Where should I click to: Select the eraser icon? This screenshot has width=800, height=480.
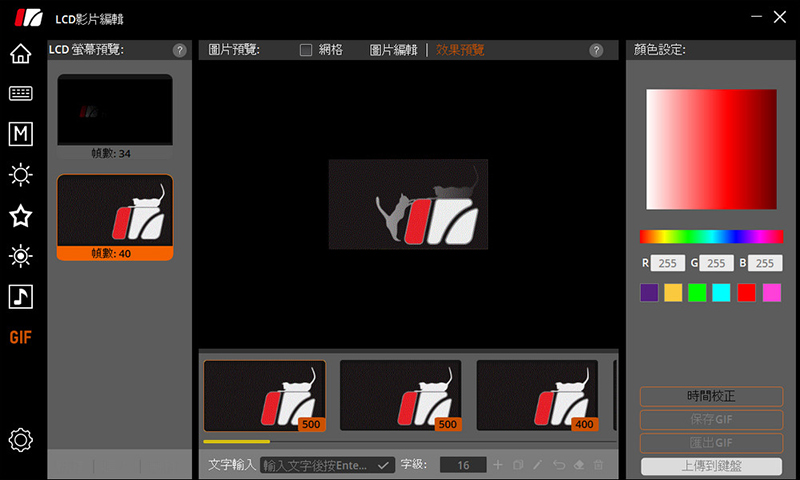tap(579, 465)
